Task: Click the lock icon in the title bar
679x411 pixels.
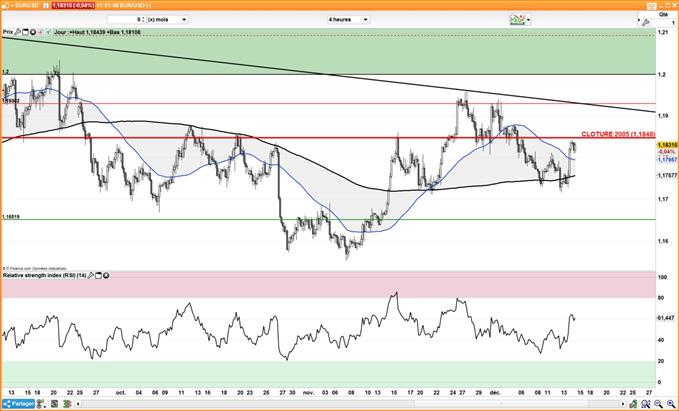Action: 4,6
